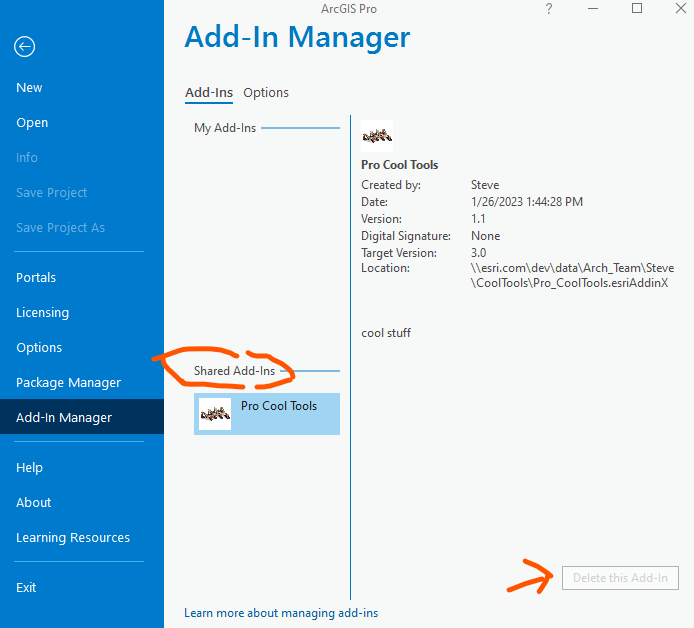The width and height of the screenshot is (694, 628).
Task: Maximize the ArcGIS Pro window
Action: (x=637, y=8)
